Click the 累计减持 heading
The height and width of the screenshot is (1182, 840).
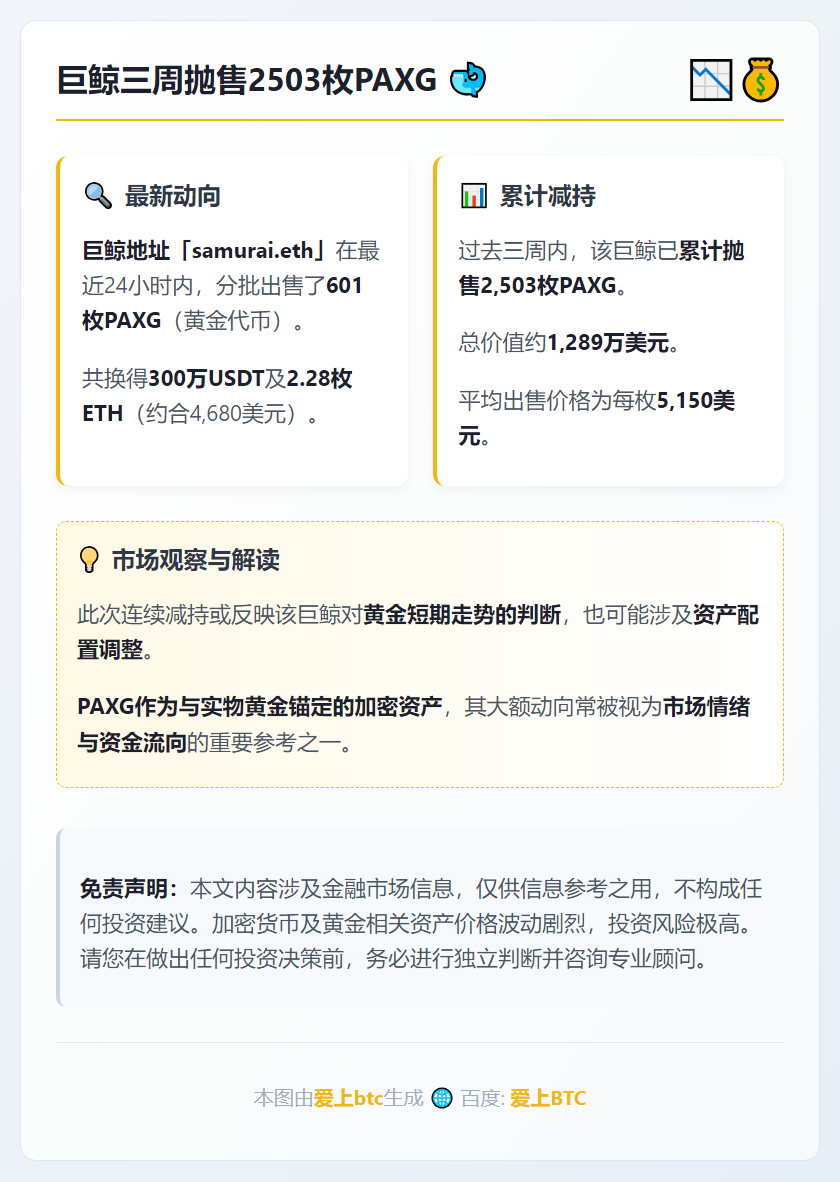[548, 196]
